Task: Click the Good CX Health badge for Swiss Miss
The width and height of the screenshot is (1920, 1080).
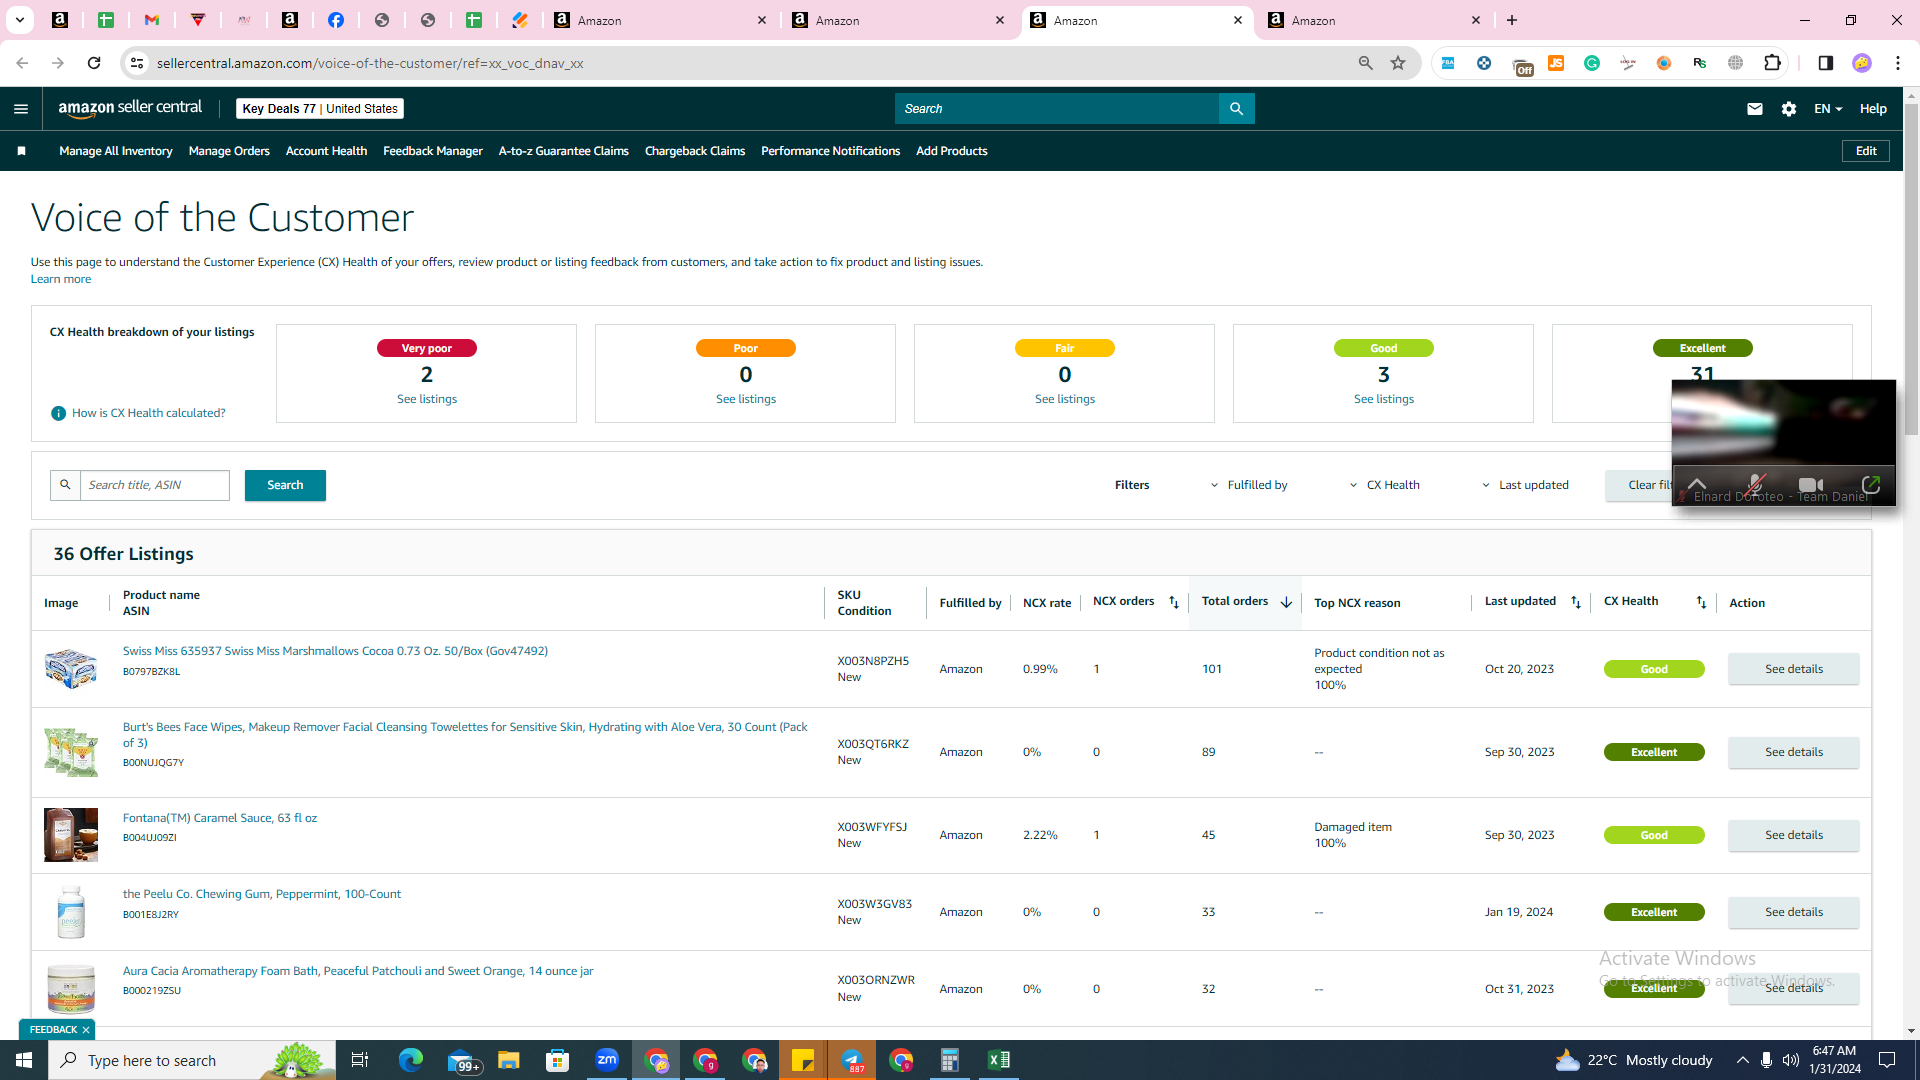Action: (x=1654, y=669)
